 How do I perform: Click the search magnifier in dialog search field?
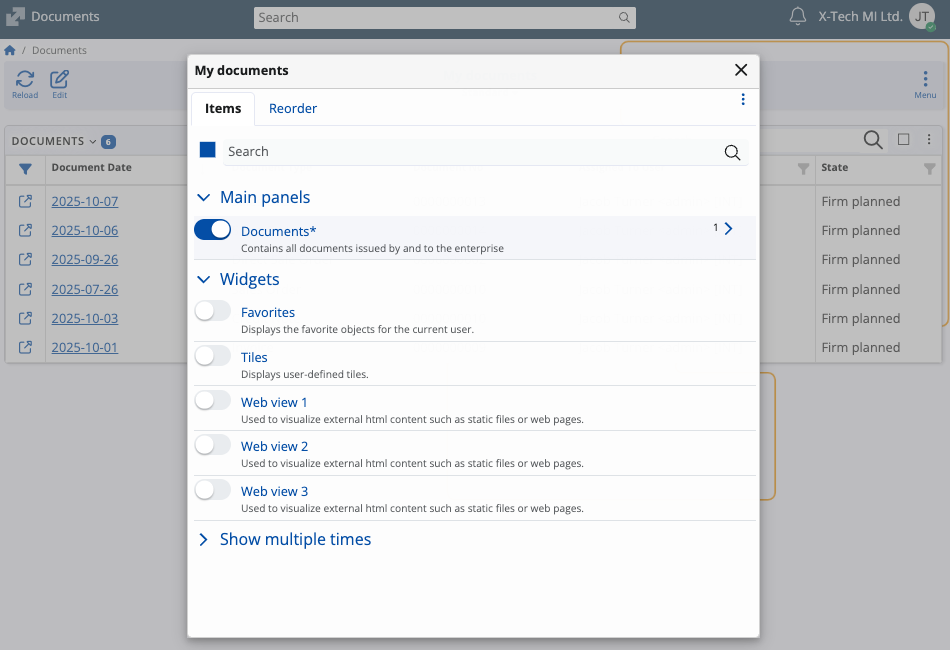[x=732, y=152]
